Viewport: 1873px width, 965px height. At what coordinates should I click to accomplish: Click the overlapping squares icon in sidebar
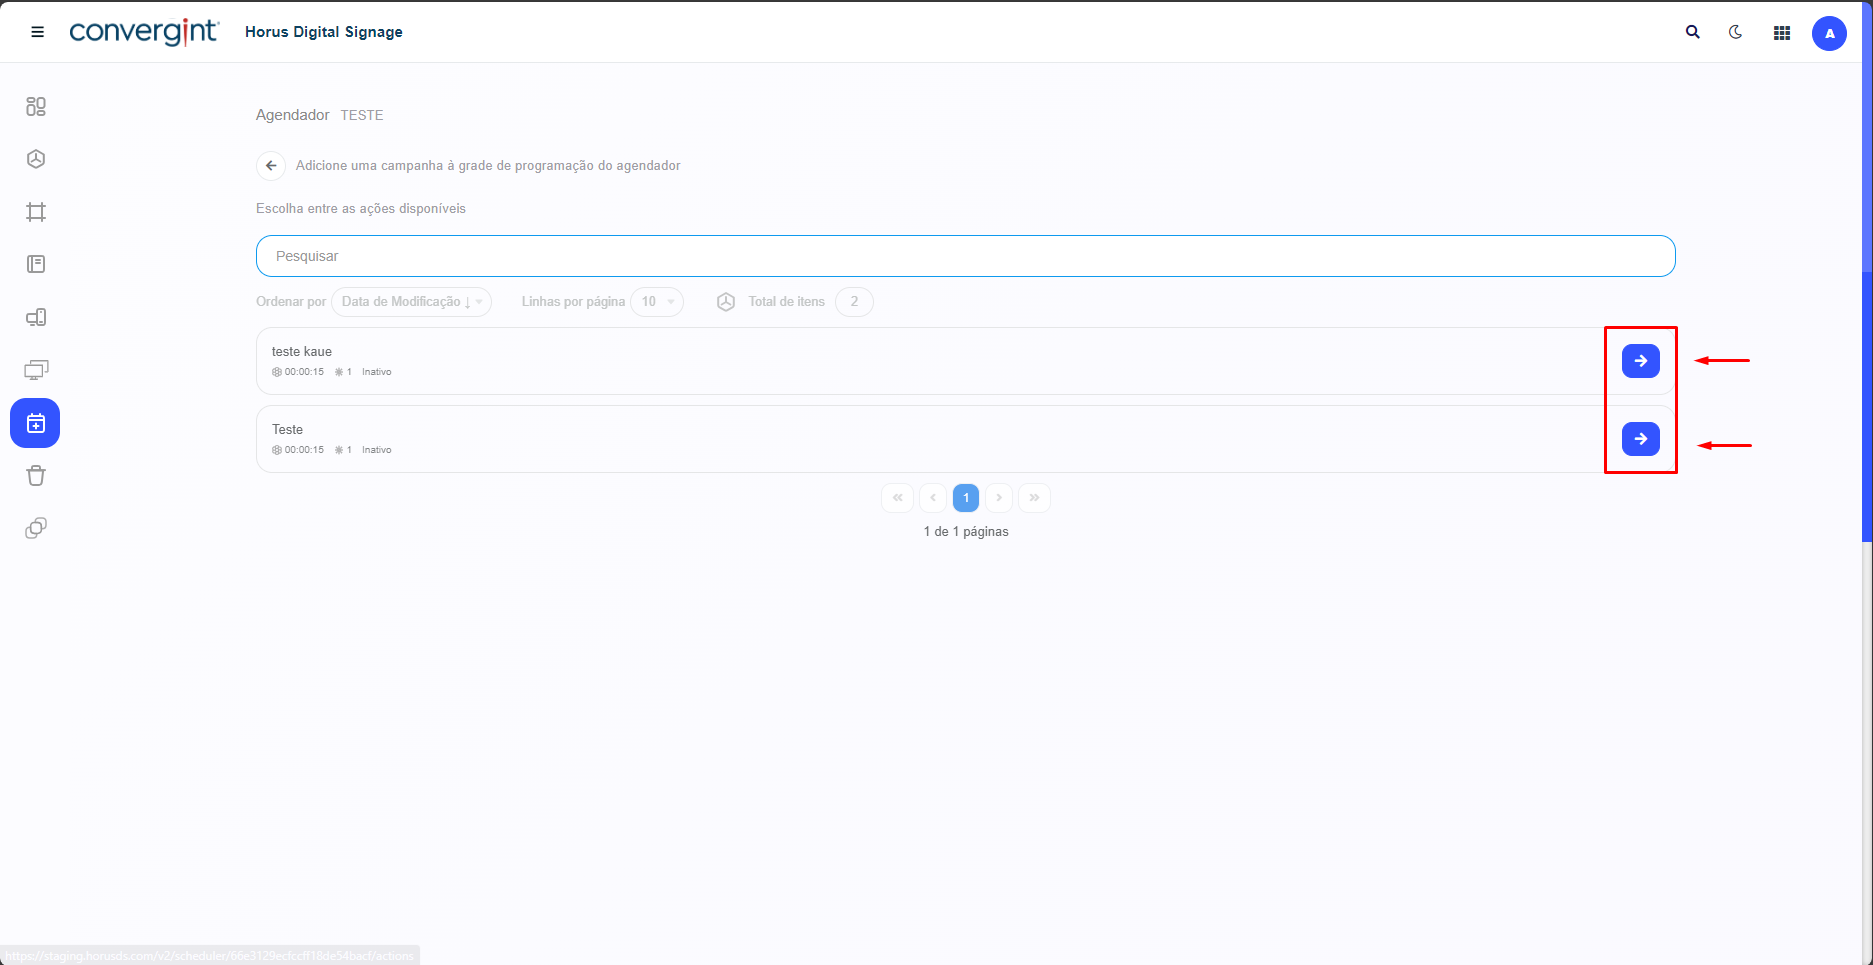click(x=36, y=528)
